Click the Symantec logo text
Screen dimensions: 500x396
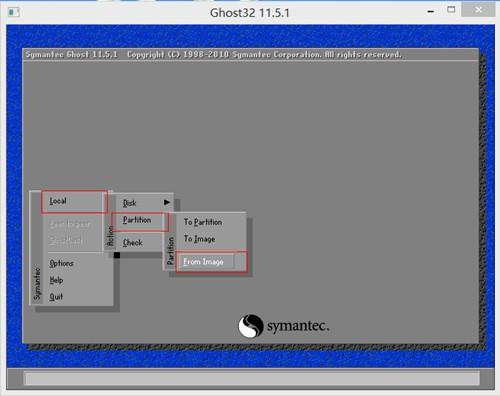pyautogui.click(x=298, y=326)
